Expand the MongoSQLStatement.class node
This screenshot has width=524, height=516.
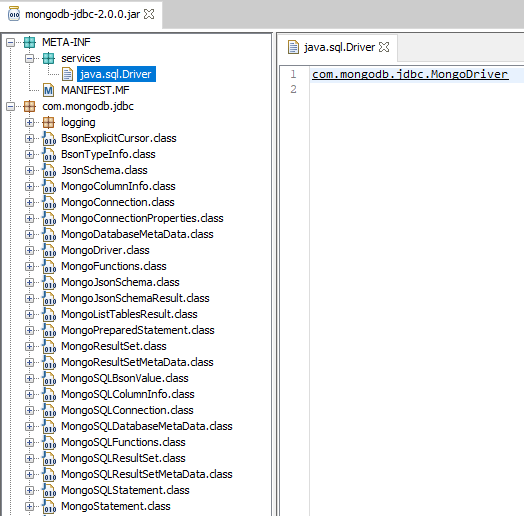click(x=29, y=490)
